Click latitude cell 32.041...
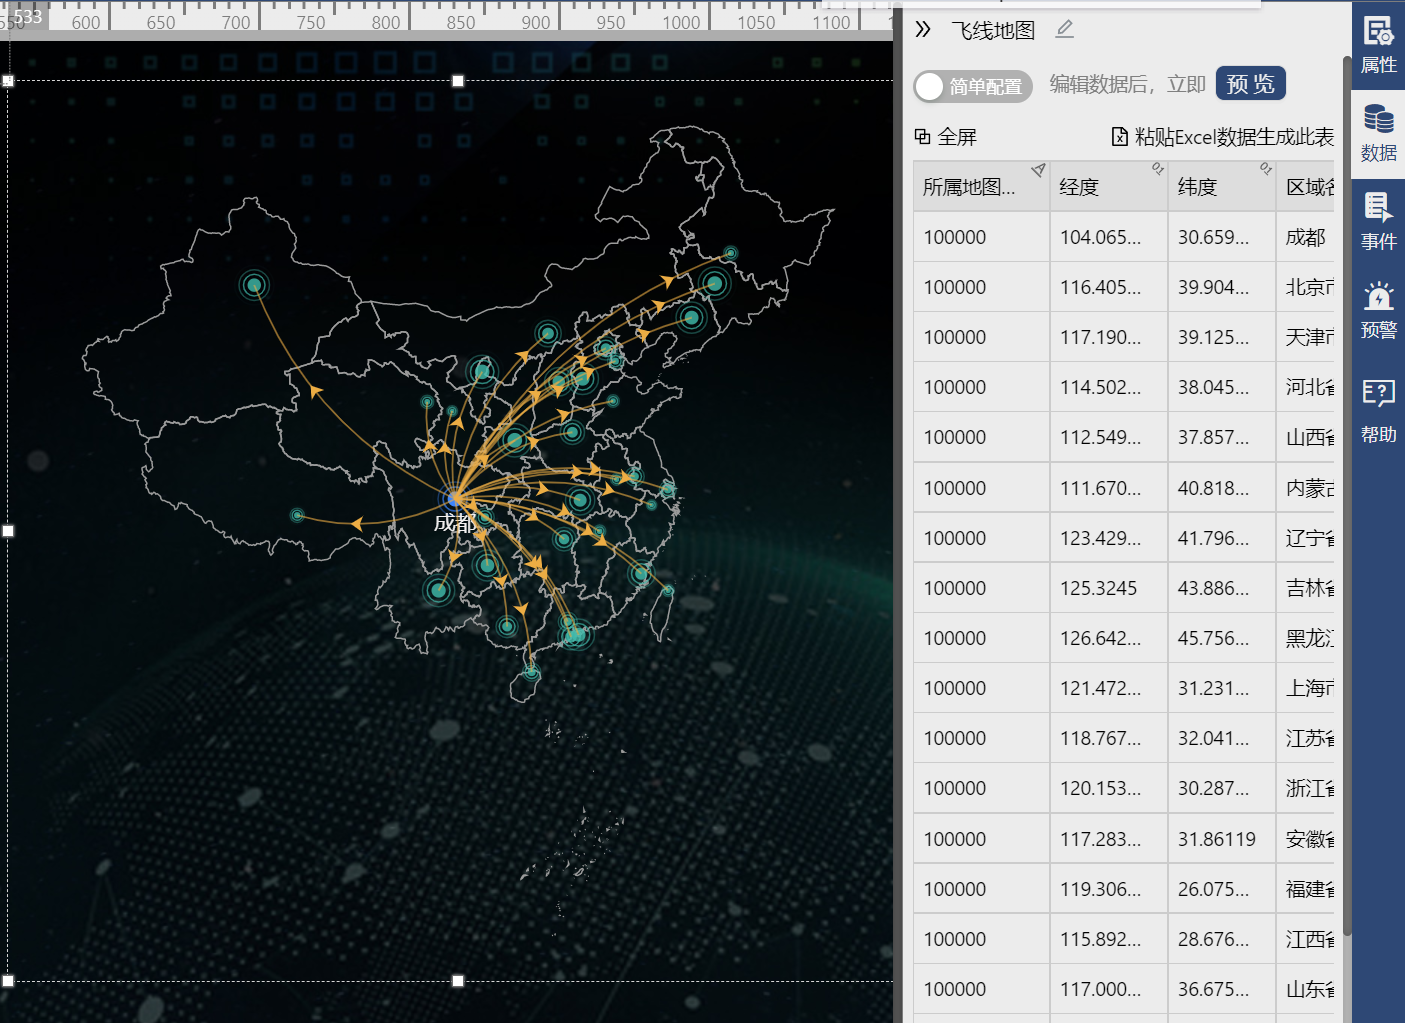The image size is (1405, 1023). (x=1222, y=738)
